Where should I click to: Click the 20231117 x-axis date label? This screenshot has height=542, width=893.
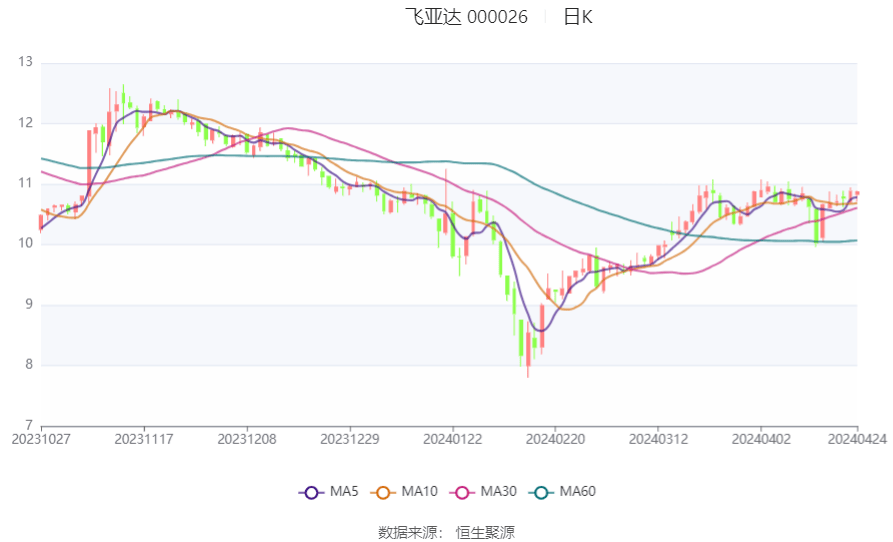pyautogui.click(x=144, y=440)
